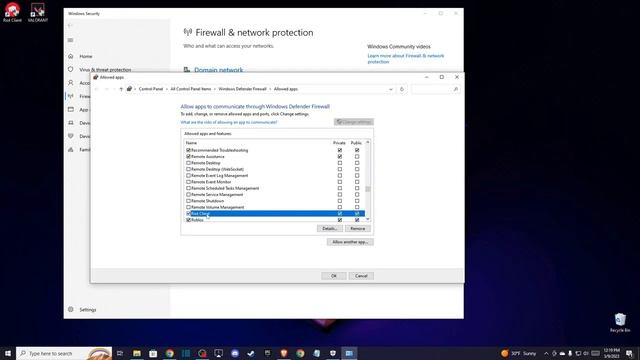Image resolution: width=640 pixels, height=360 pixels.
Task: Click OK in Allowed apps window
Action: 333,276
